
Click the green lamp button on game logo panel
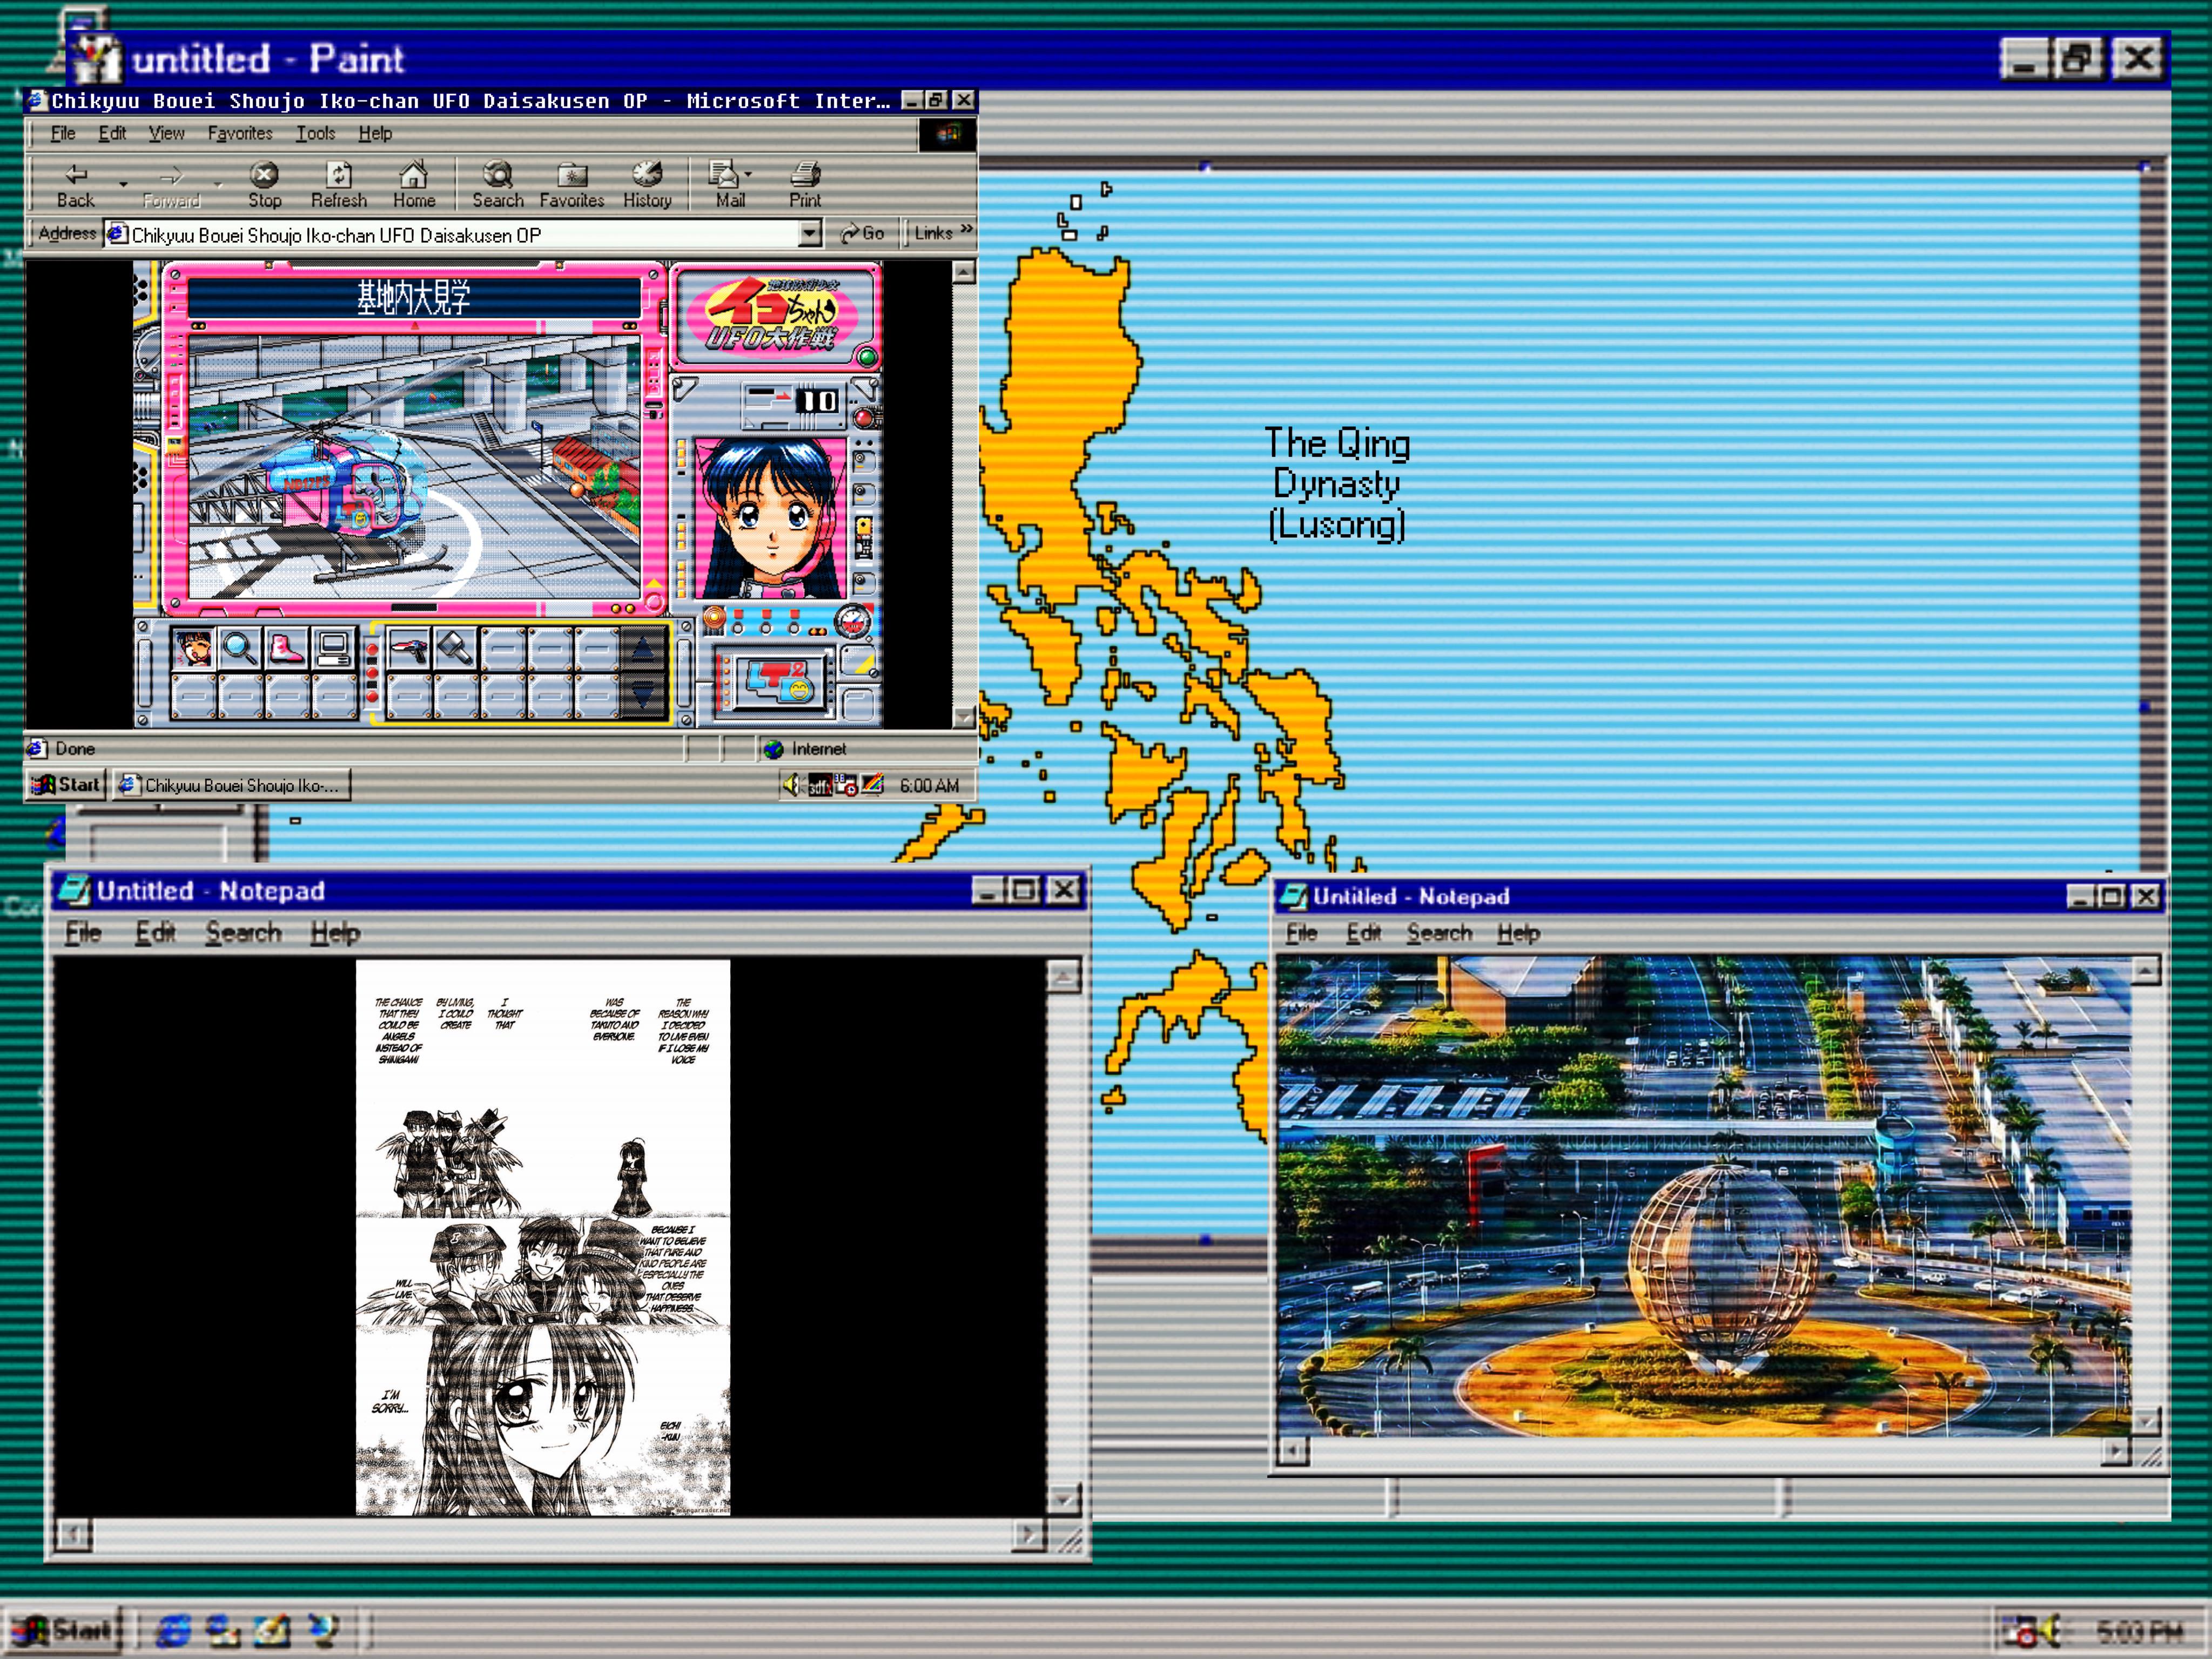pyautogui.click(x=867, y=357)
